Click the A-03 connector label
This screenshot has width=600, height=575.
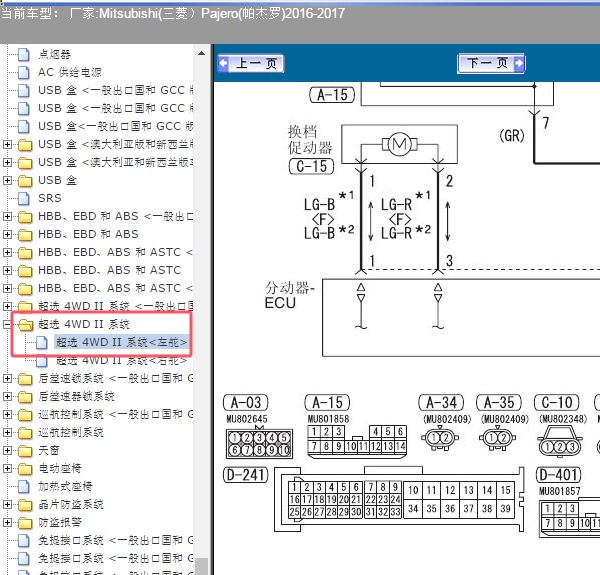coord(246,403)
